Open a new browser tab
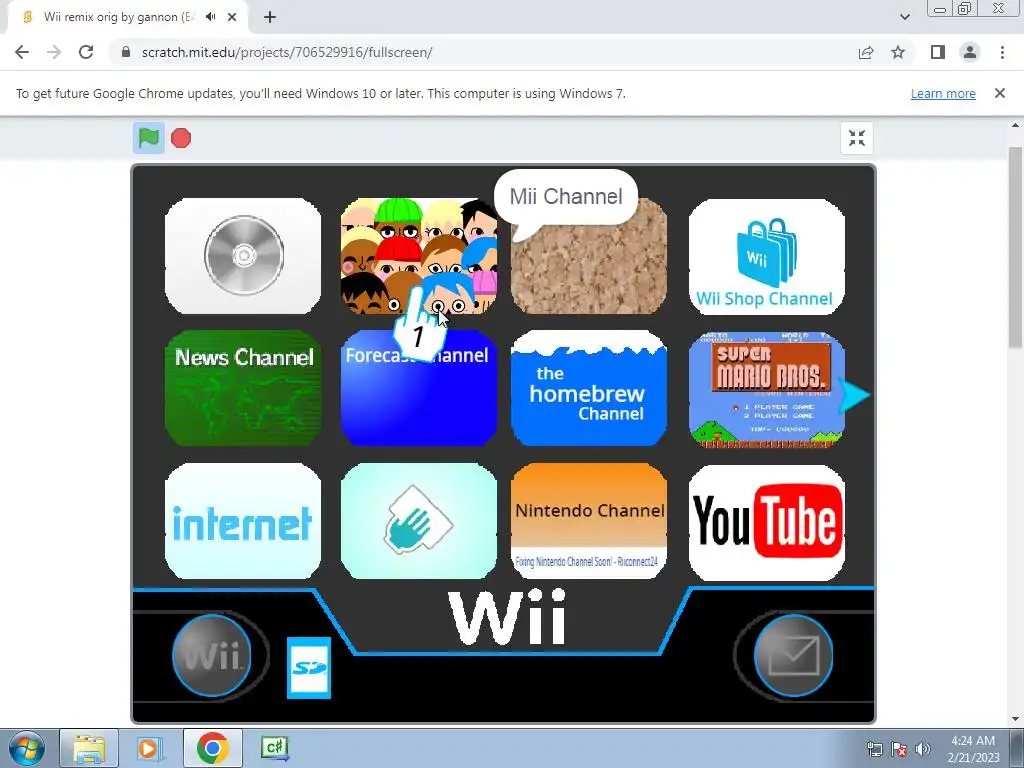 pyautogui.click(x=270, y=17)
